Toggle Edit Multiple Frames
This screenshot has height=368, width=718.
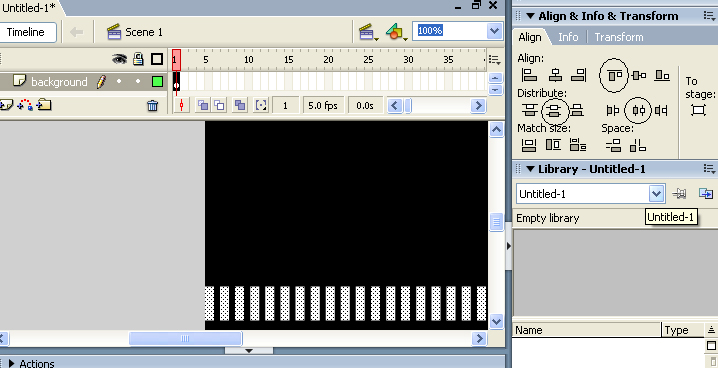click(x=239, y=106)
